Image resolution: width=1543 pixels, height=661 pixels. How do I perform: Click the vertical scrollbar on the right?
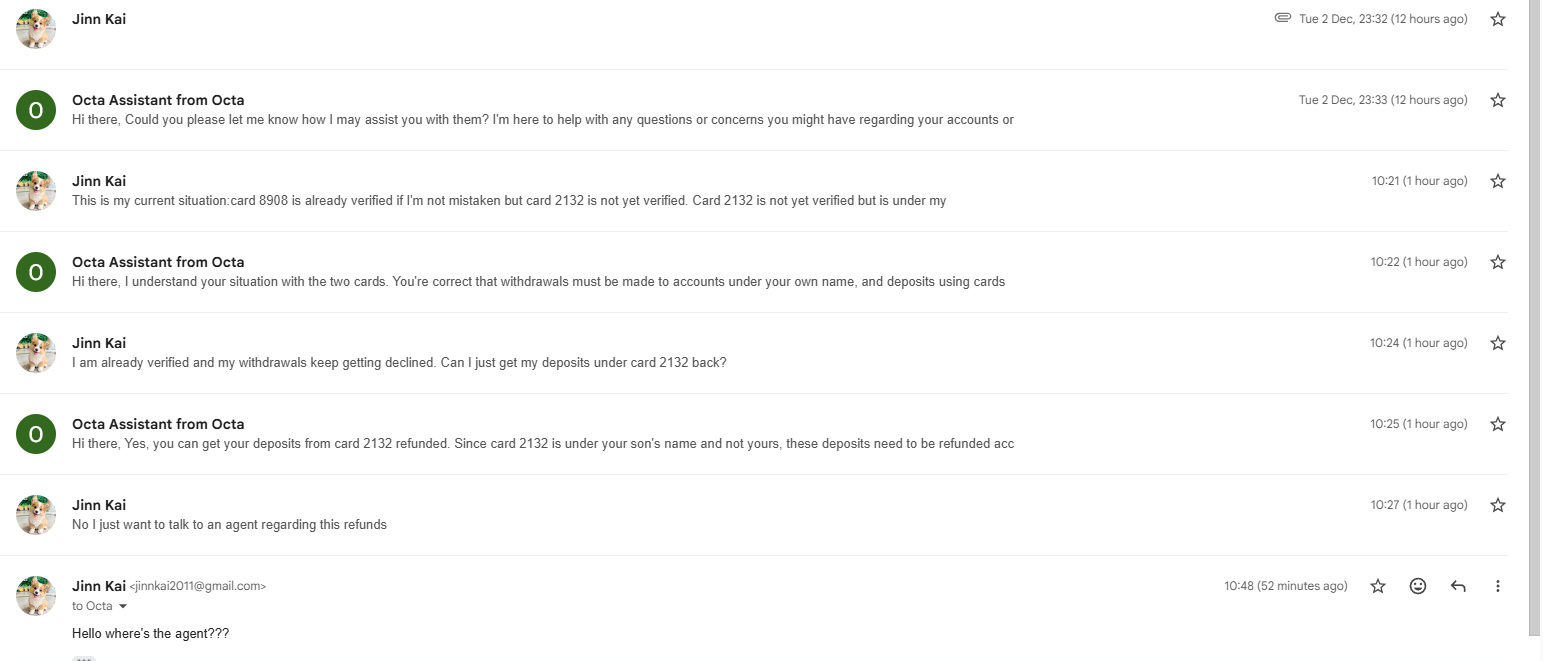(x=1534, y=300)
